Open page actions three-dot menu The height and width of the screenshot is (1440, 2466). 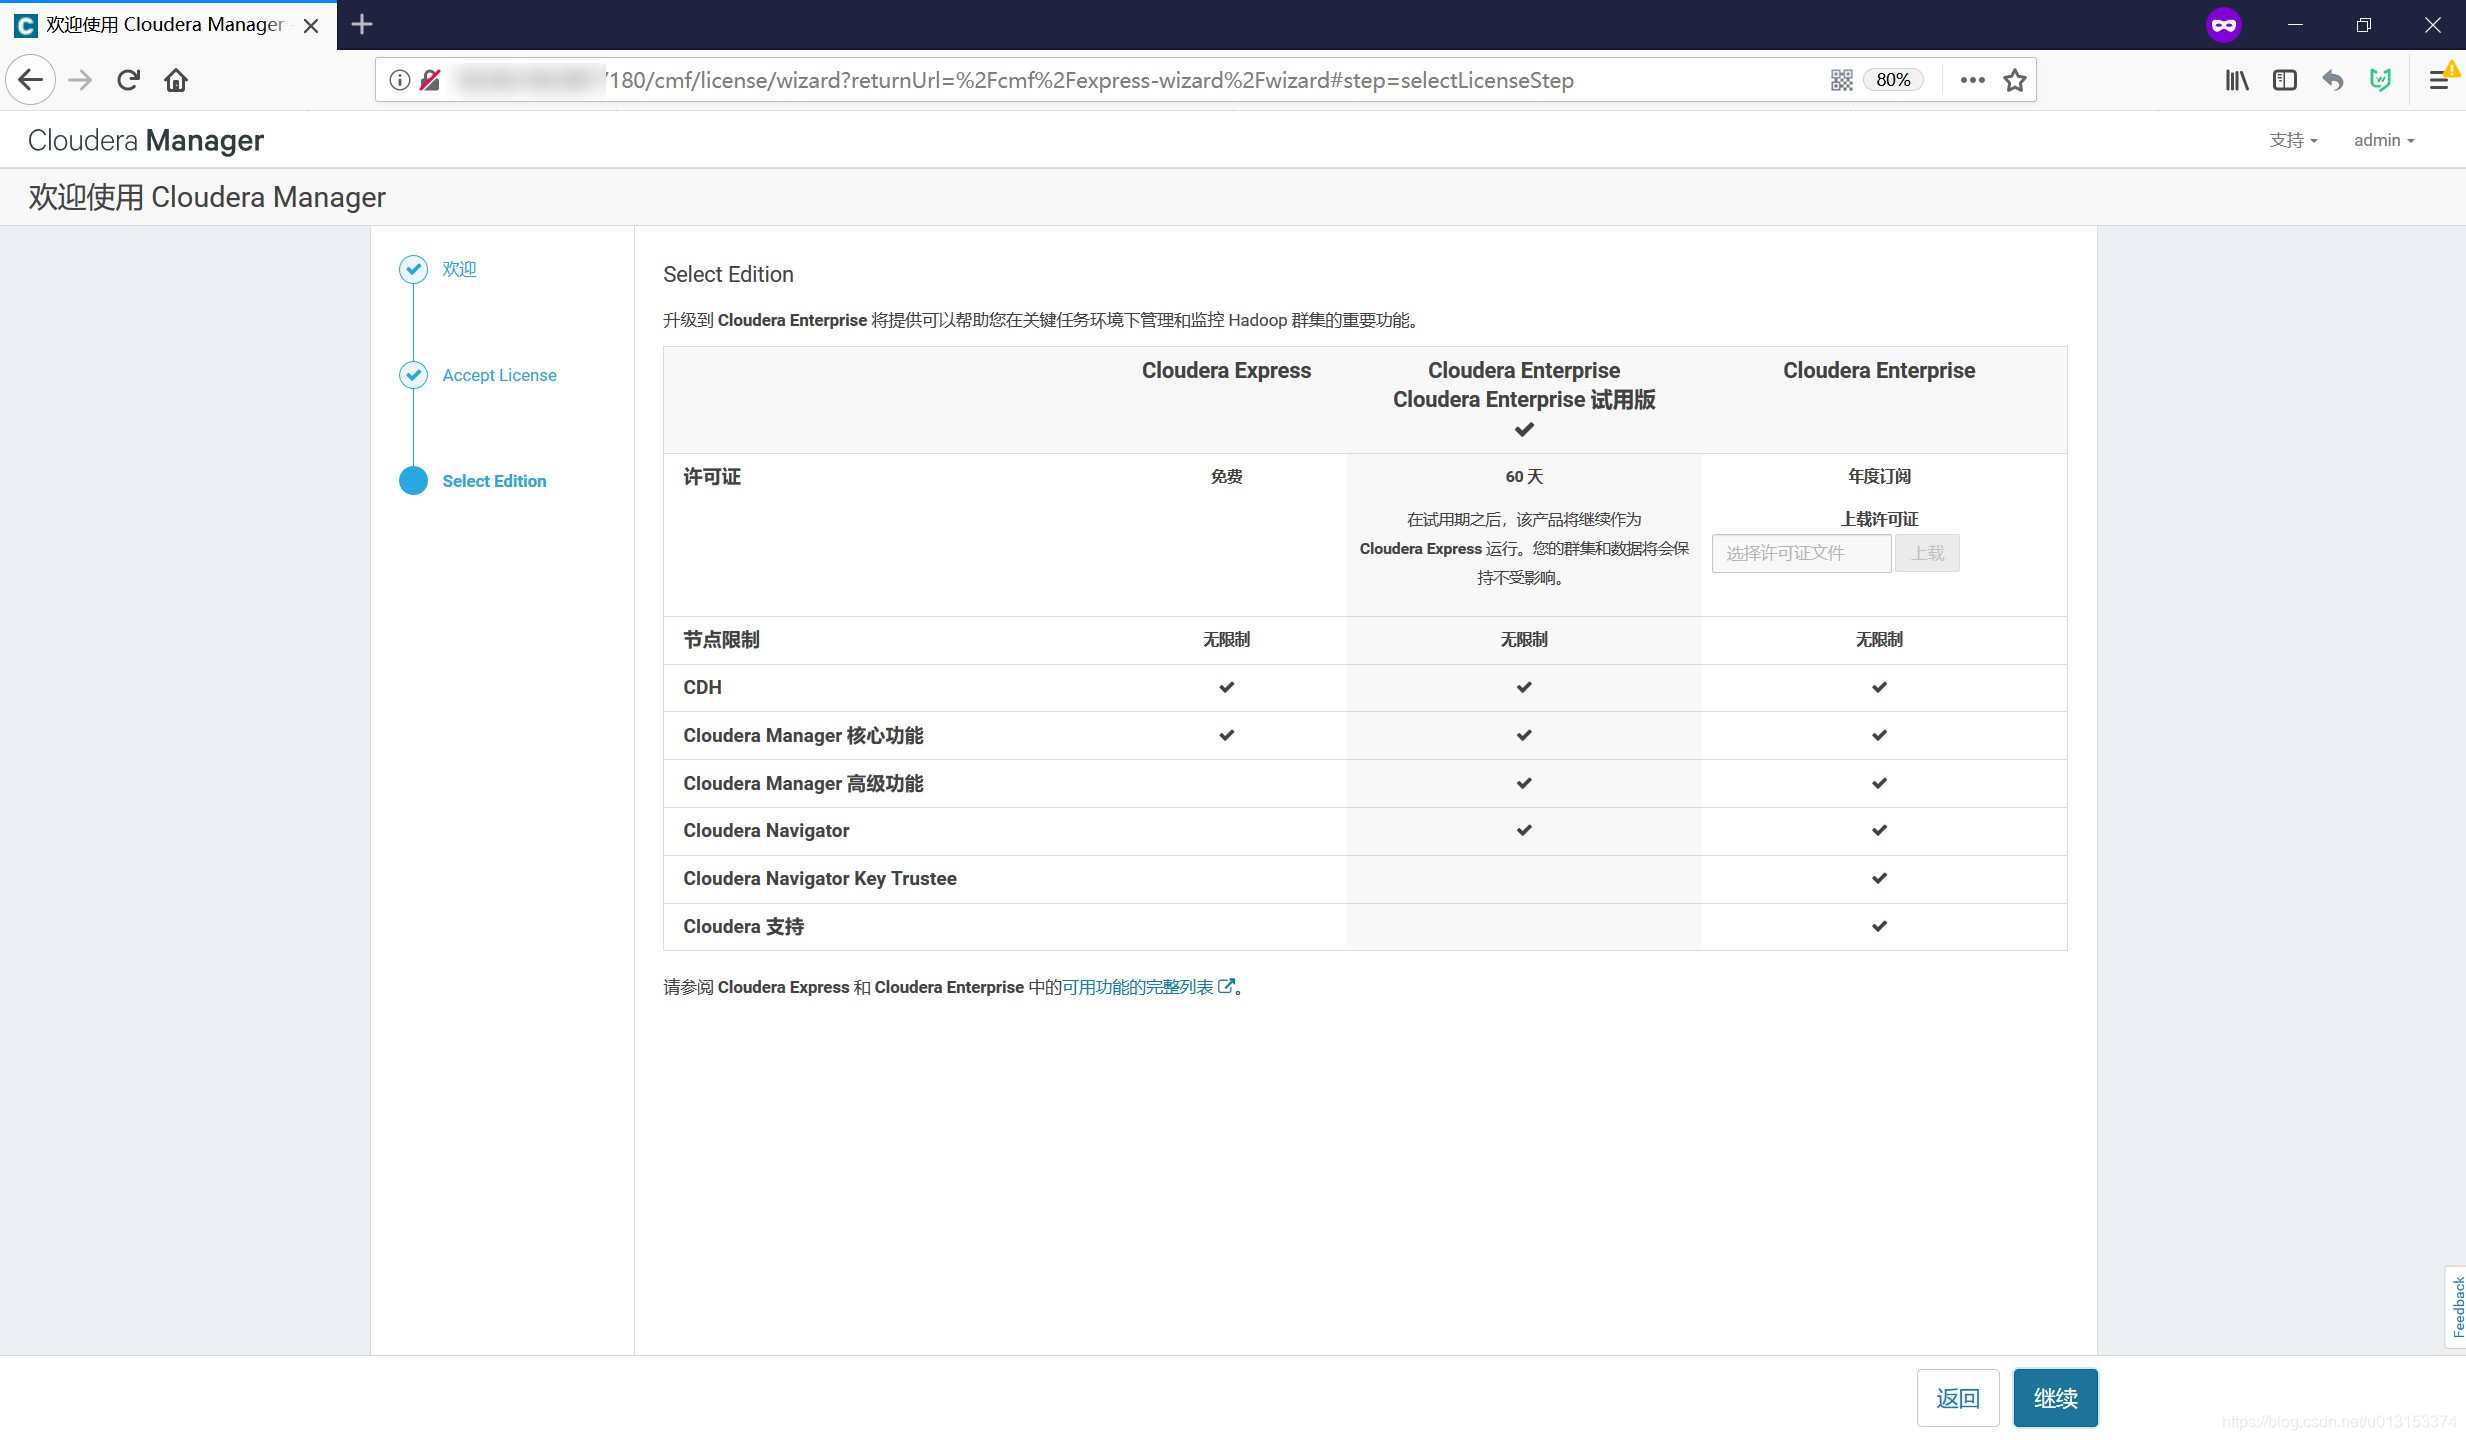(x=1972, y=80)
